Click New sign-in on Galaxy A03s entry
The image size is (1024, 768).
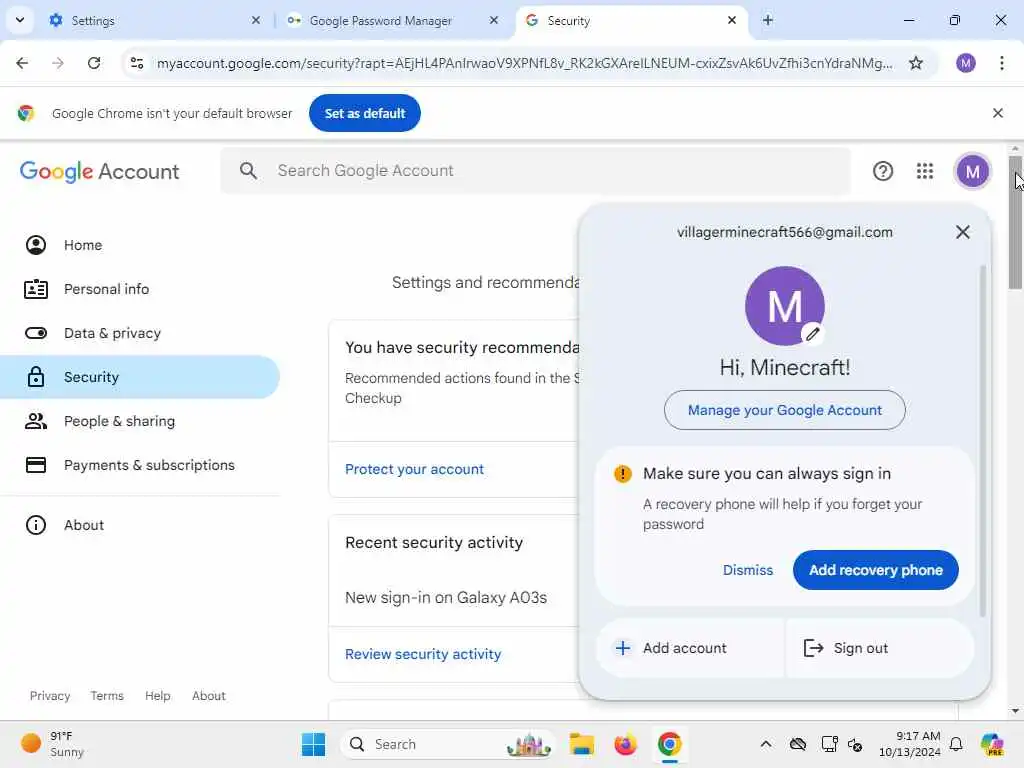pyautogui.click(x=446, y=598)
